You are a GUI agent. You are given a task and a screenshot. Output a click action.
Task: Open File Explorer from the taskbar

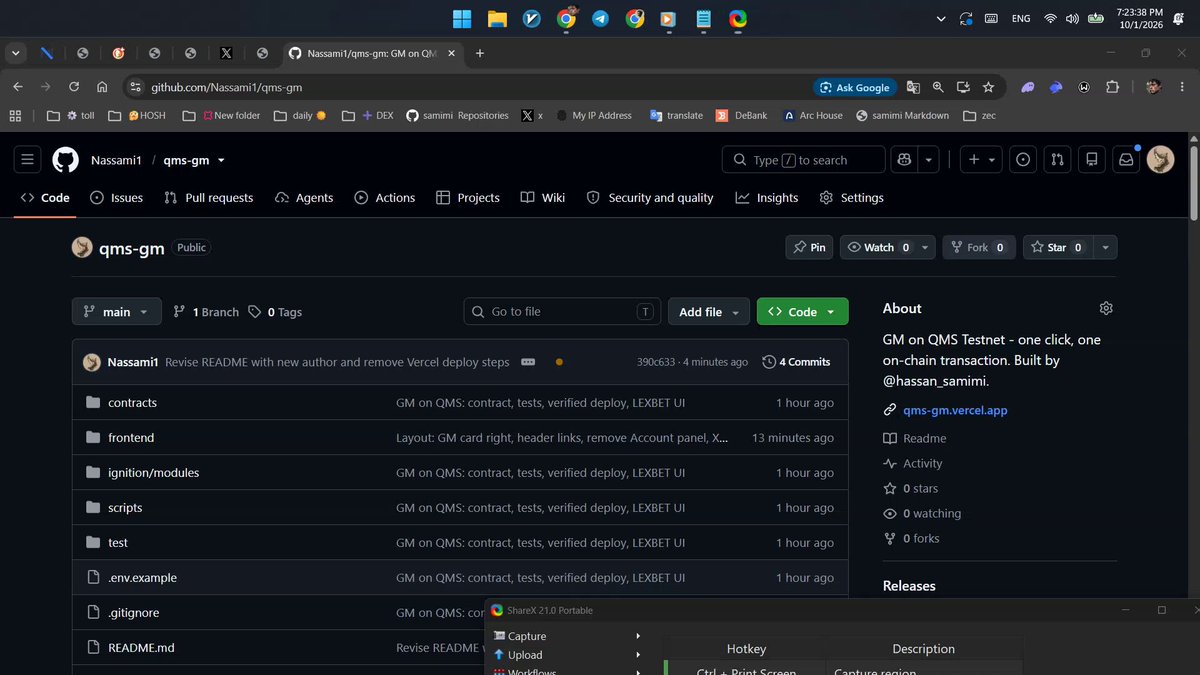coord(497,19)
